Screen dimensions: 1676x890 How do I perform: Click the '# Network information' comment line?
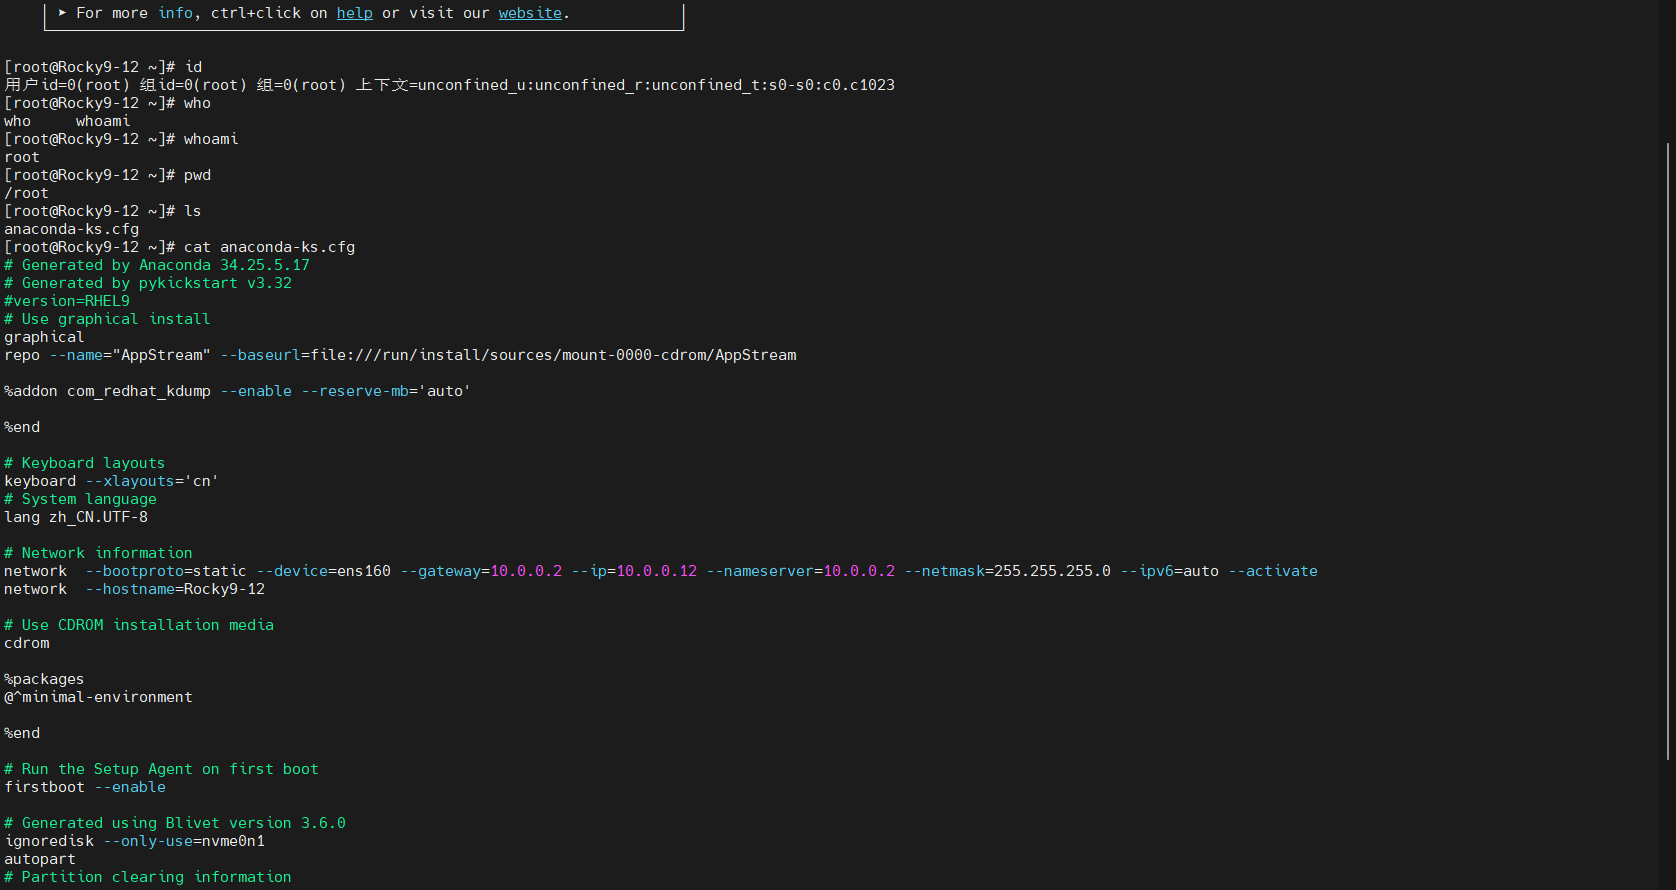point(98,553)
